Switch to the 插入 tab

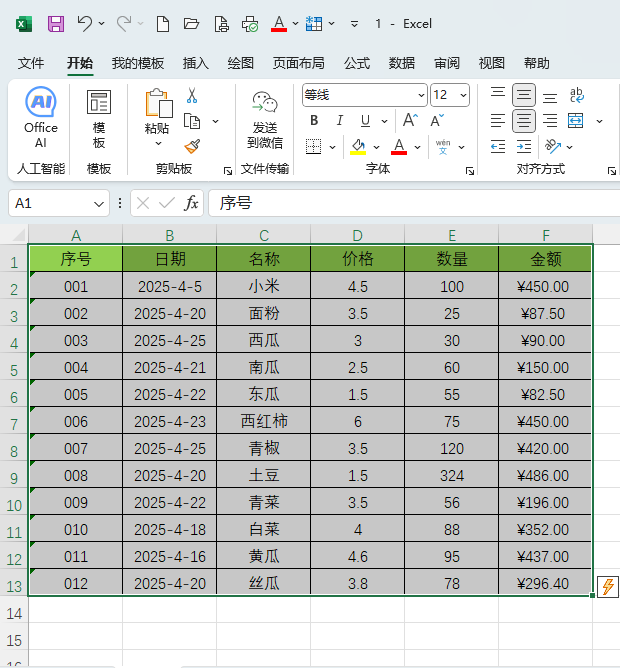pos(196,63)
